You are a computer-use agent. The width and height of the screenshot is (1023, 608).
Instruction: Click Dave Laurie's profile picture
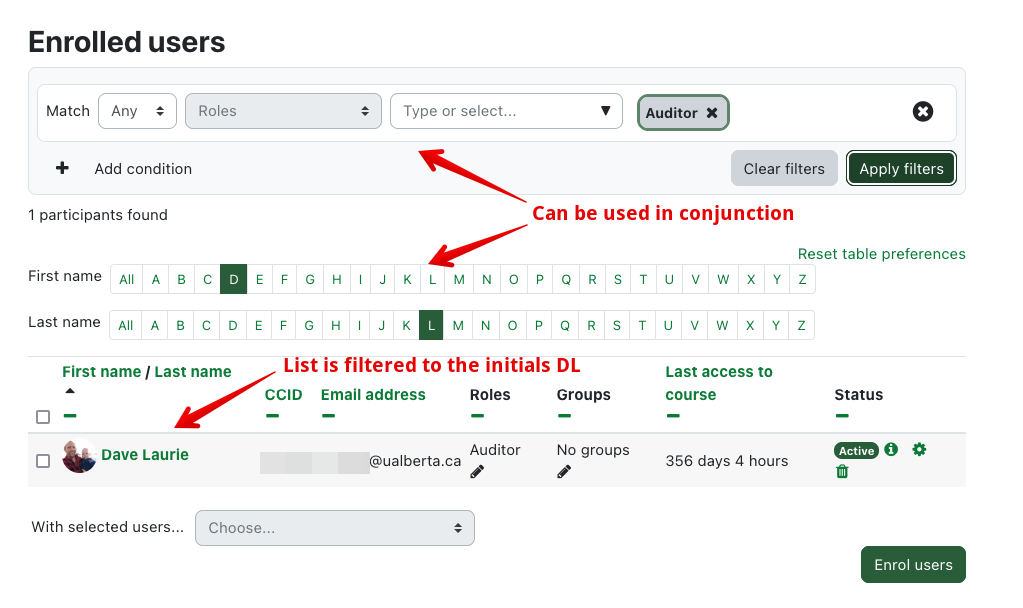click(79, 456)
